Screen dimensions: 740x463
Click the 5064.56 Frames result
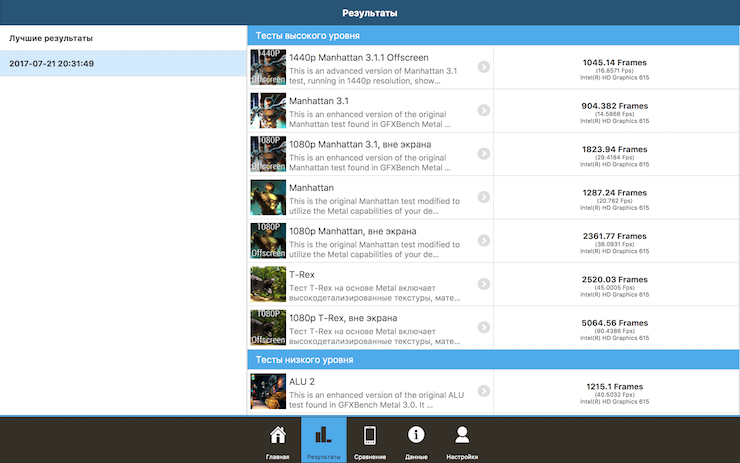coord(614,323)
